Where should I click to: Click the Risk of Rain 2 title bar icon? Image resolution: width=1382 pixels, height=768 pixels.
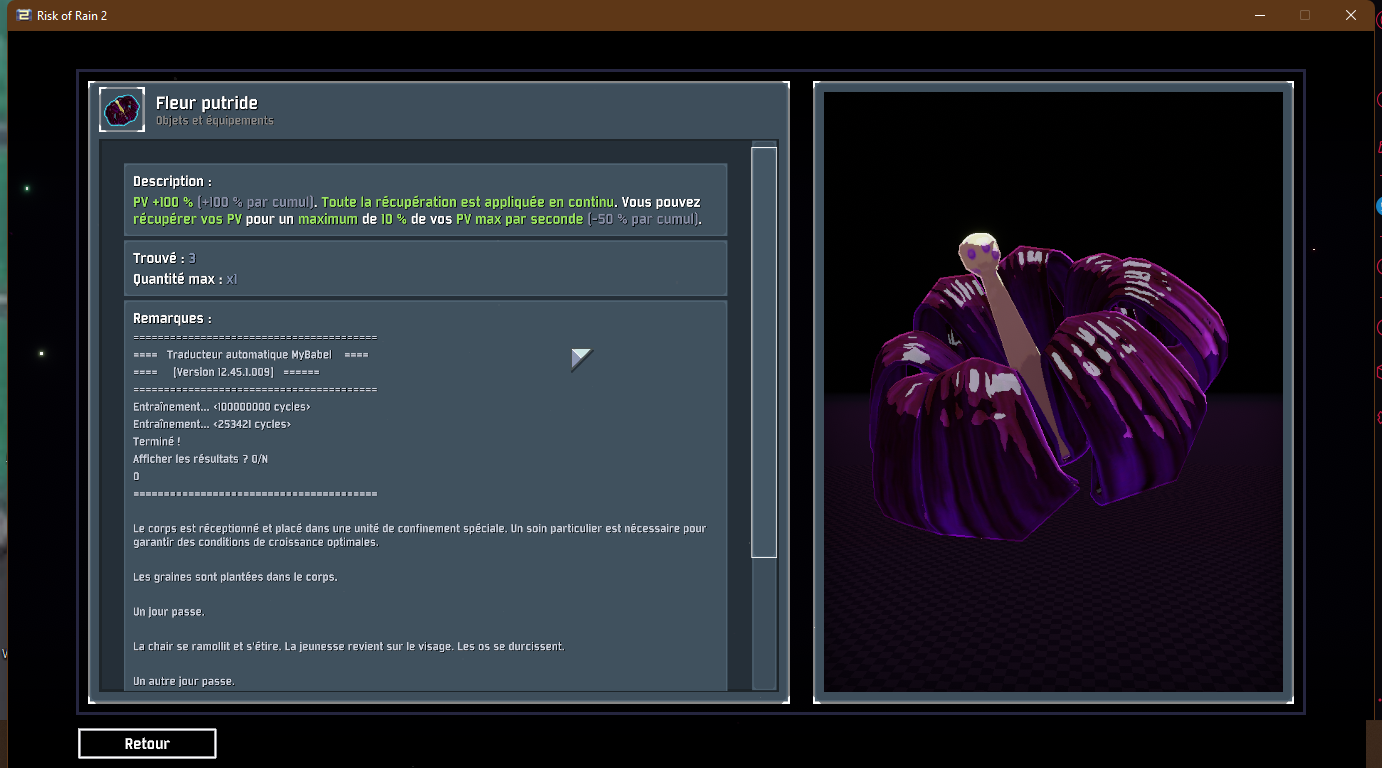click(24, 15)
